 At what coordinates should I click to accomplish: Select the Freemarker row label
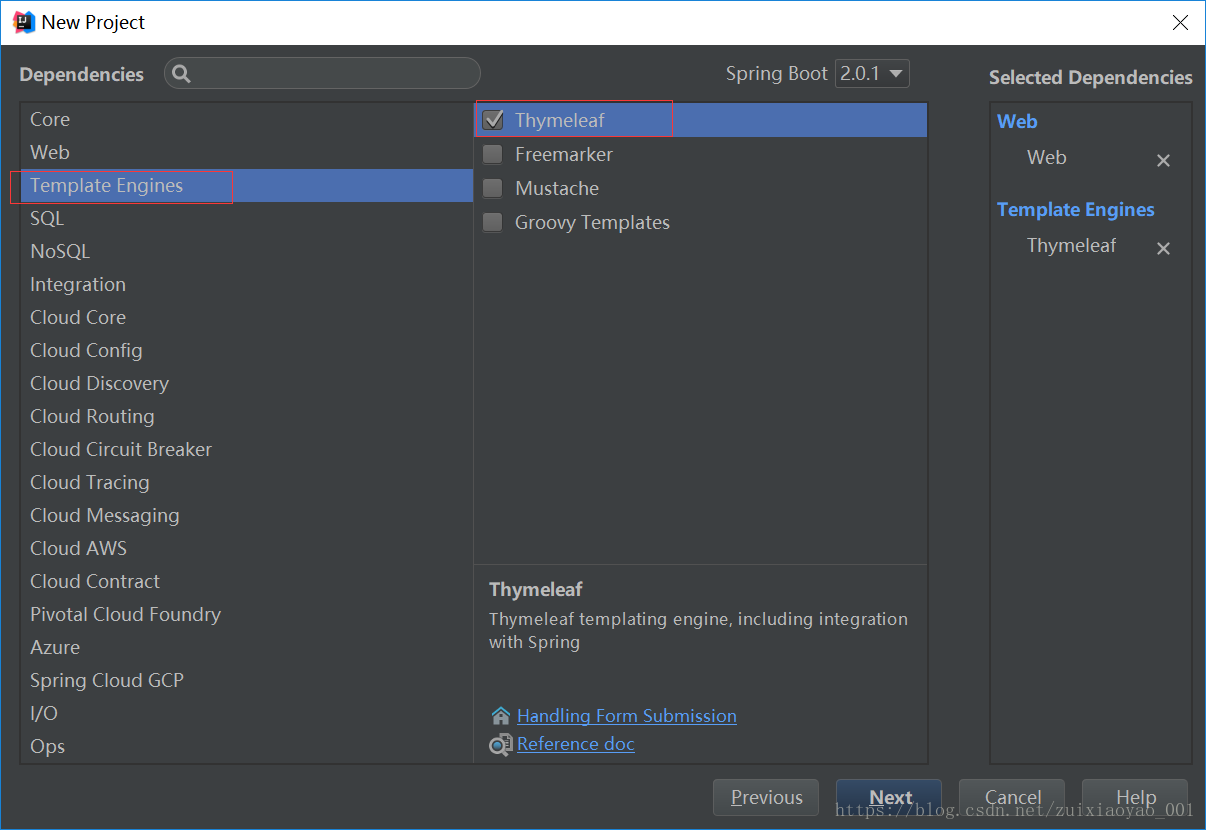pyautogui.click(x=564, y=155)
